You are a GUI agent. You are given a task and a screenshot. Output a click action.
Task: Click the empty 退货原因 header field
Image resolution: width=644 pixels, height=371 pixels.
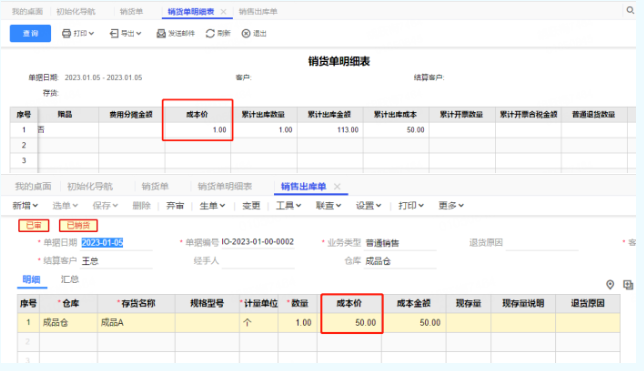coord(542,243)
